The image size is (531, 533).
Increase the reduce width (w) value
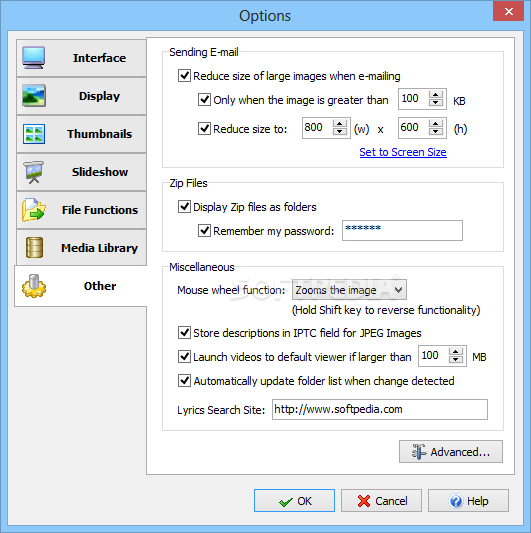(x=340, y=124)
